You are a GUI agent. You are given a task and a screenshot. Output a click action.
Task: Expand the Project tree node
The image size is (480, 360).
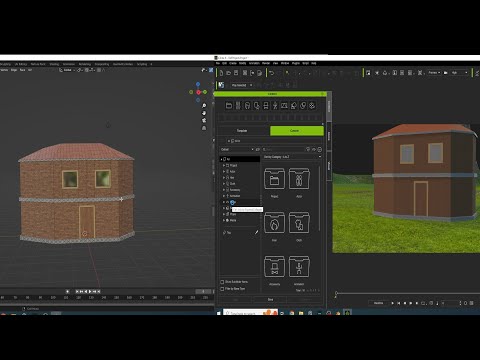(x=224, y=165)
